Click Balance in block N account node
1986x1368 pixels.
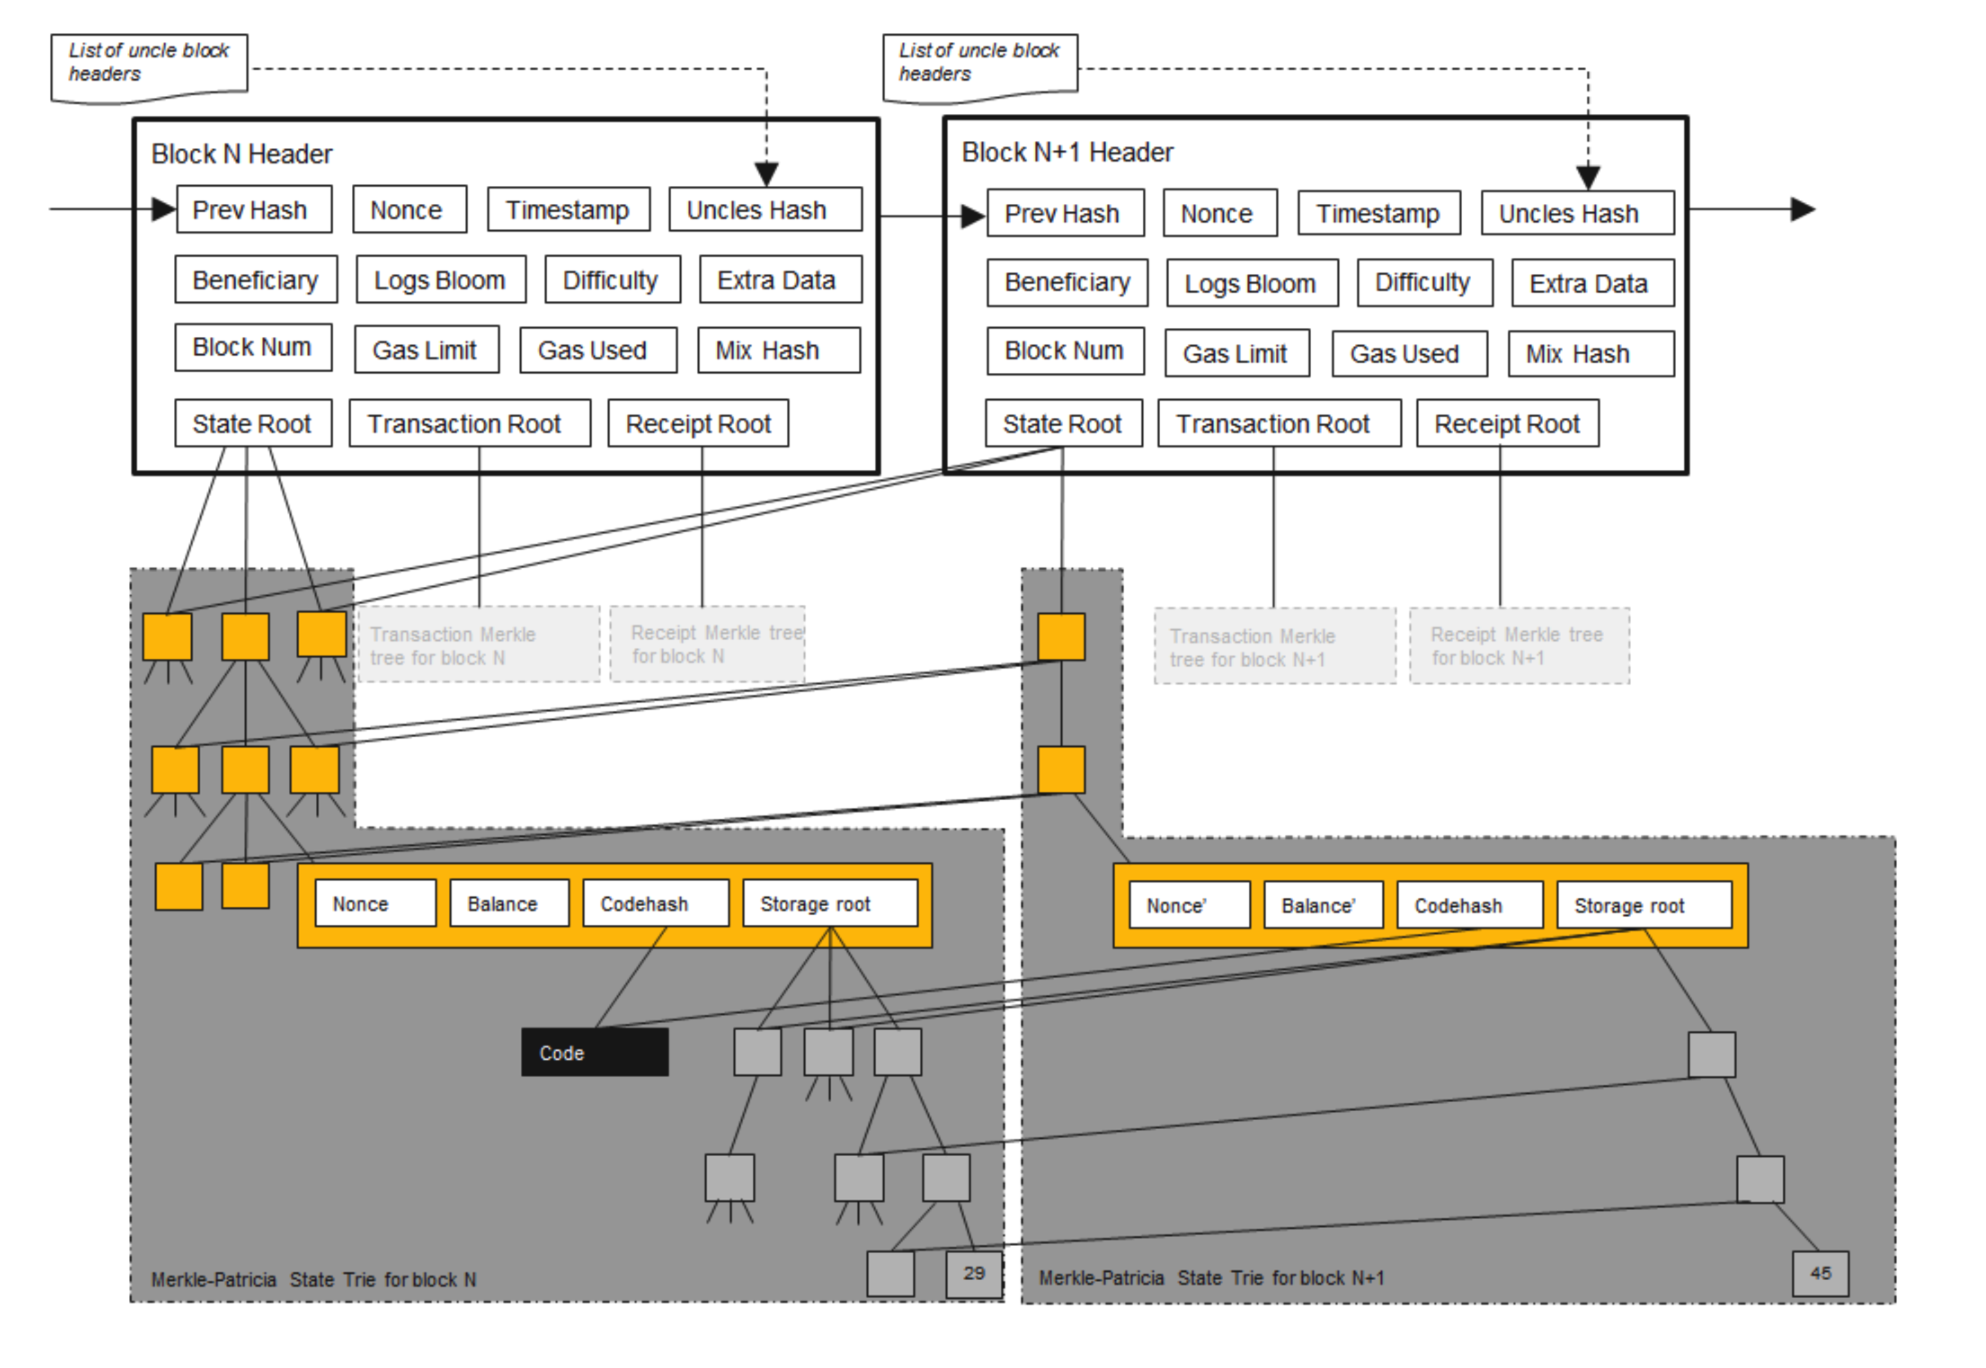(509, 904)
